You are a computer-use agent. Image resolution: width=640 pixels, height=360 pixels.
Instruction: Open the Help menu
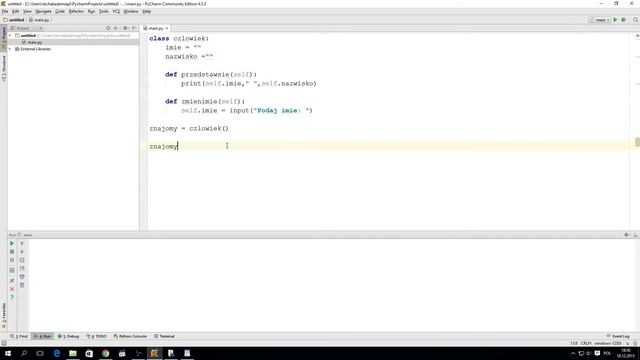coord(147,11)
